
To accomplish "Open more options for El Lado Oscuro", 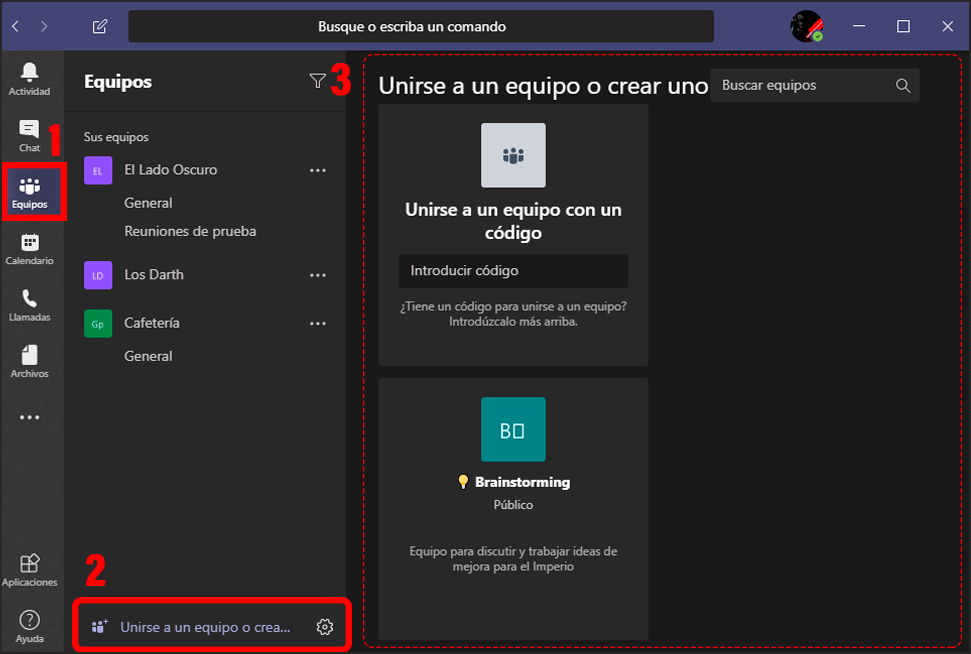I will pos(318,170).
